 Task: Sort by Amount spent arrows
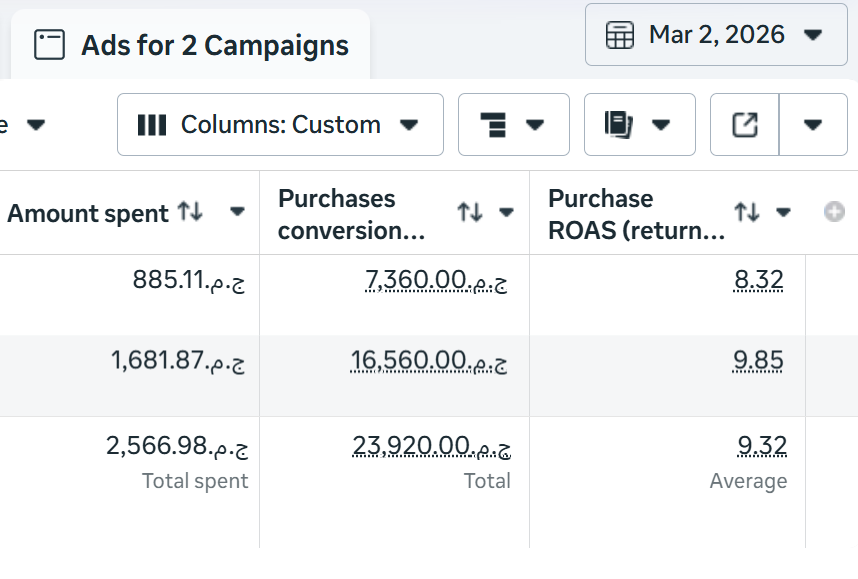tap(190, 211)
